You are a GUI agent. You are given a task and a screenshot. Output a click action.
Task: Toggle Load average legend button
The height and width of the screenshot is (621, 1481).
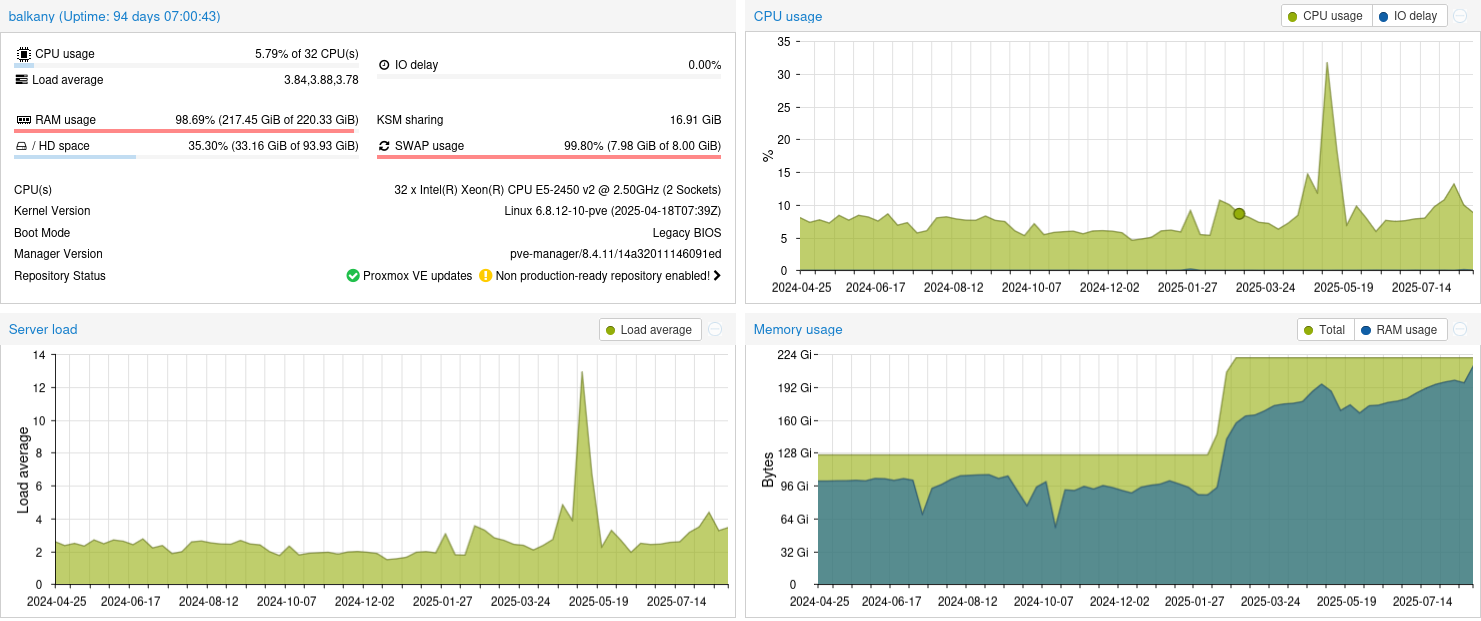648,330
